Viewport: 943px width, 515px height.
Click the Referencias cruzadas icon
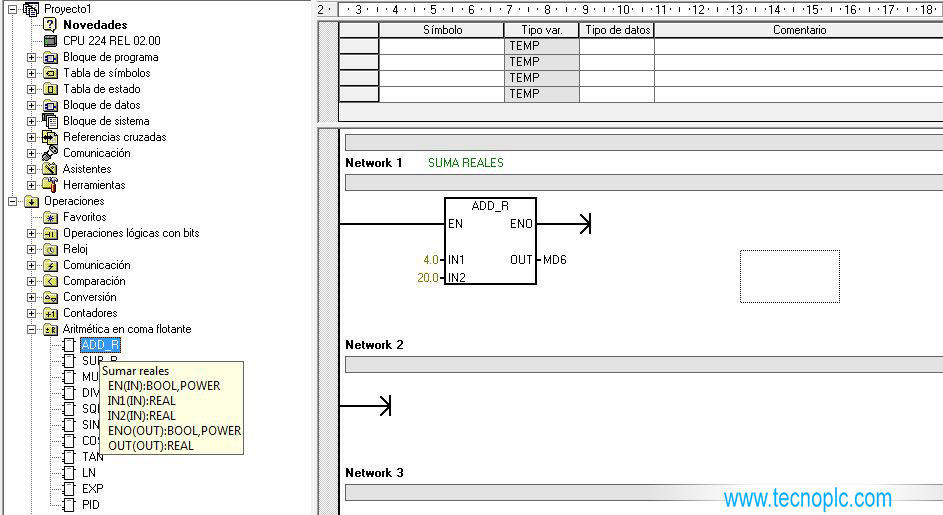click(50, 137)
